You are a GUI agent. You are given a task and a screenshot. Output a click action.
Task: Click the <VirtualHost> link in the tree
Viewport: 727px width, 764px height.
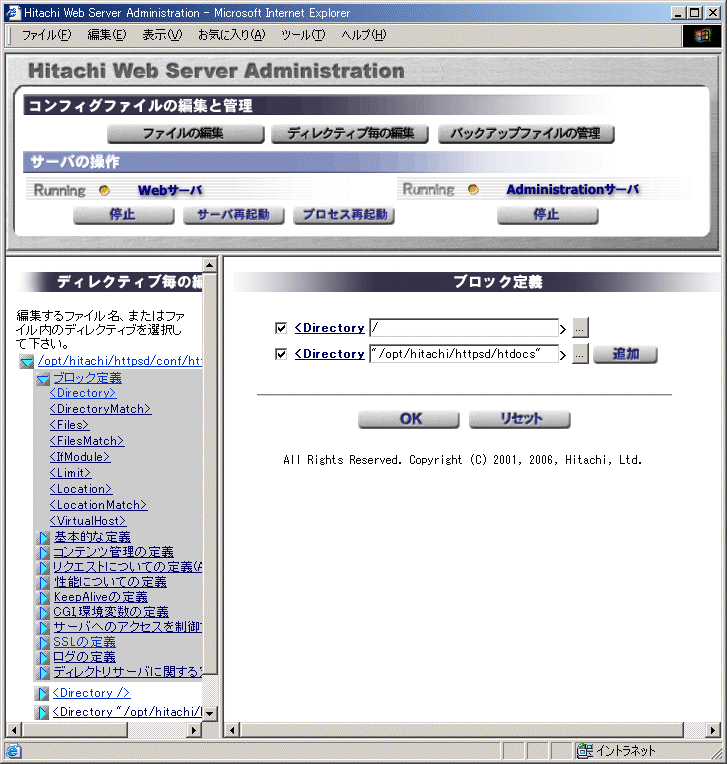click(x=88, y=521)
